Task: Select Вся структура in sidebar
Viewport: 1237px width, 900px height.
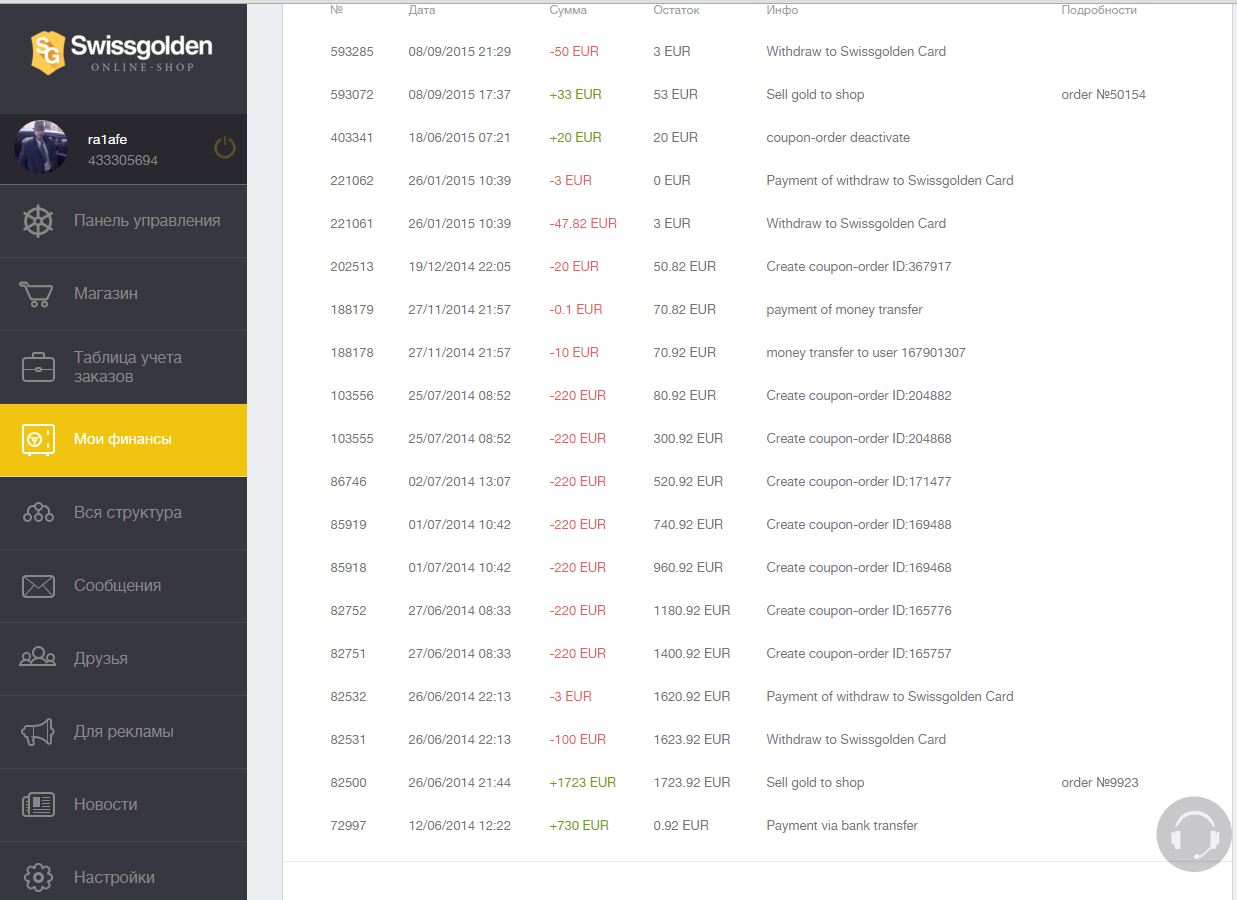Action: pyautogui.click(x=128, y=513)
